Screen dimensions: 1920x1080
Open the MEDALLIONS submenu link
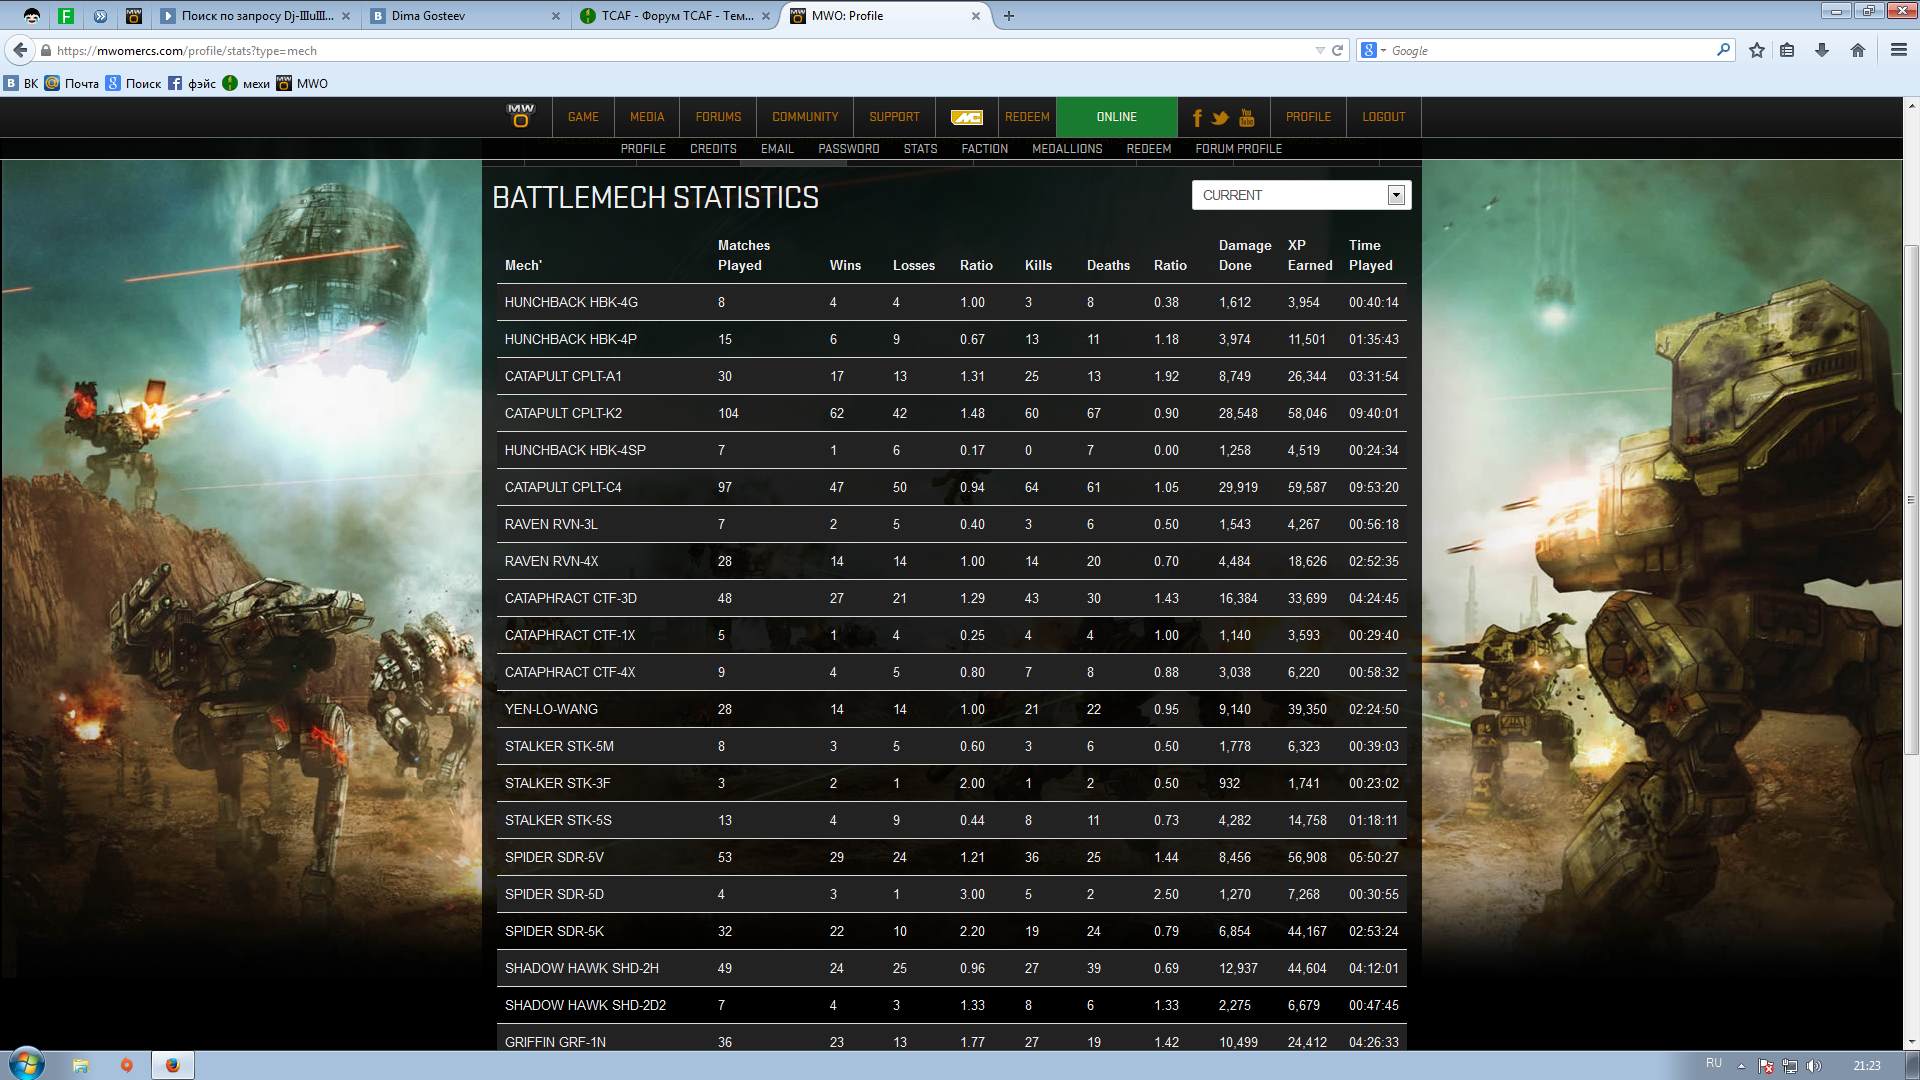coord(1067,149)
